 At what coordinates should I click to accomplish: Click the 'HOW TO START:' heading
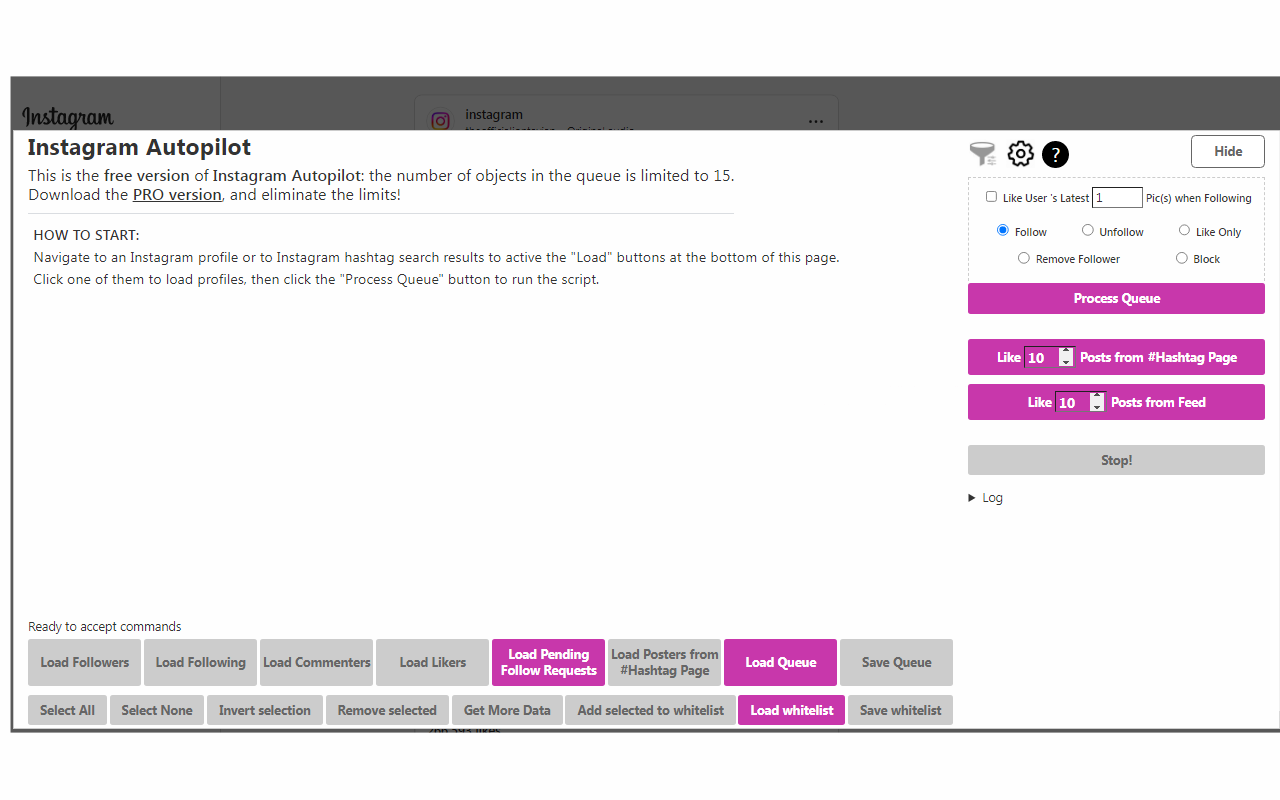coord(87,235)
